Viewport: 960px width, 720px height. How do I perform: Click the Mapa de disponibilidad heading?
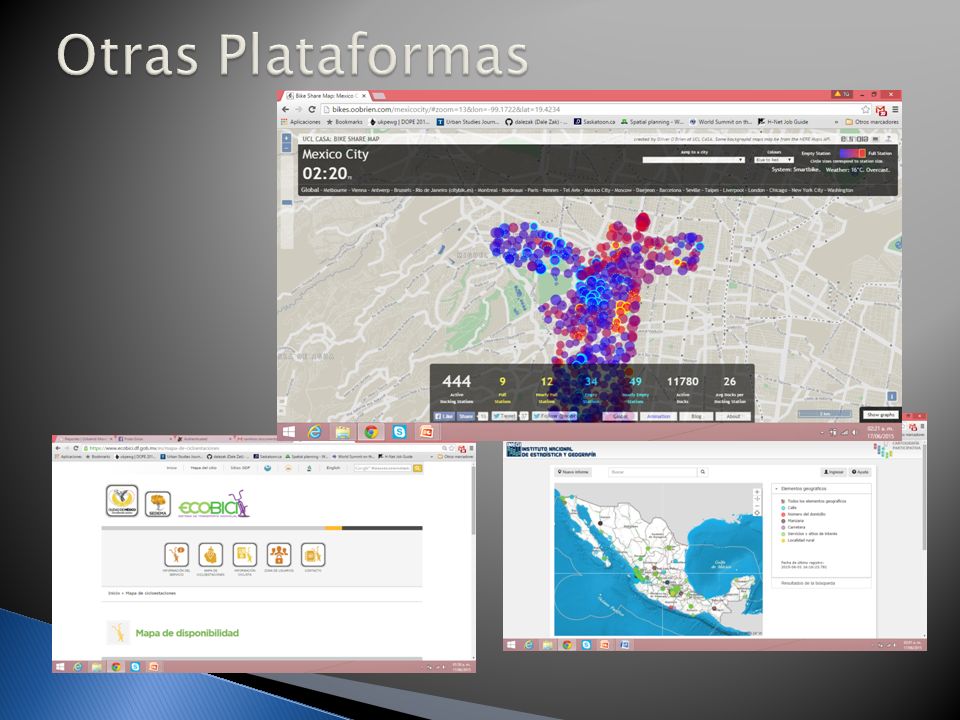point(187,633)
